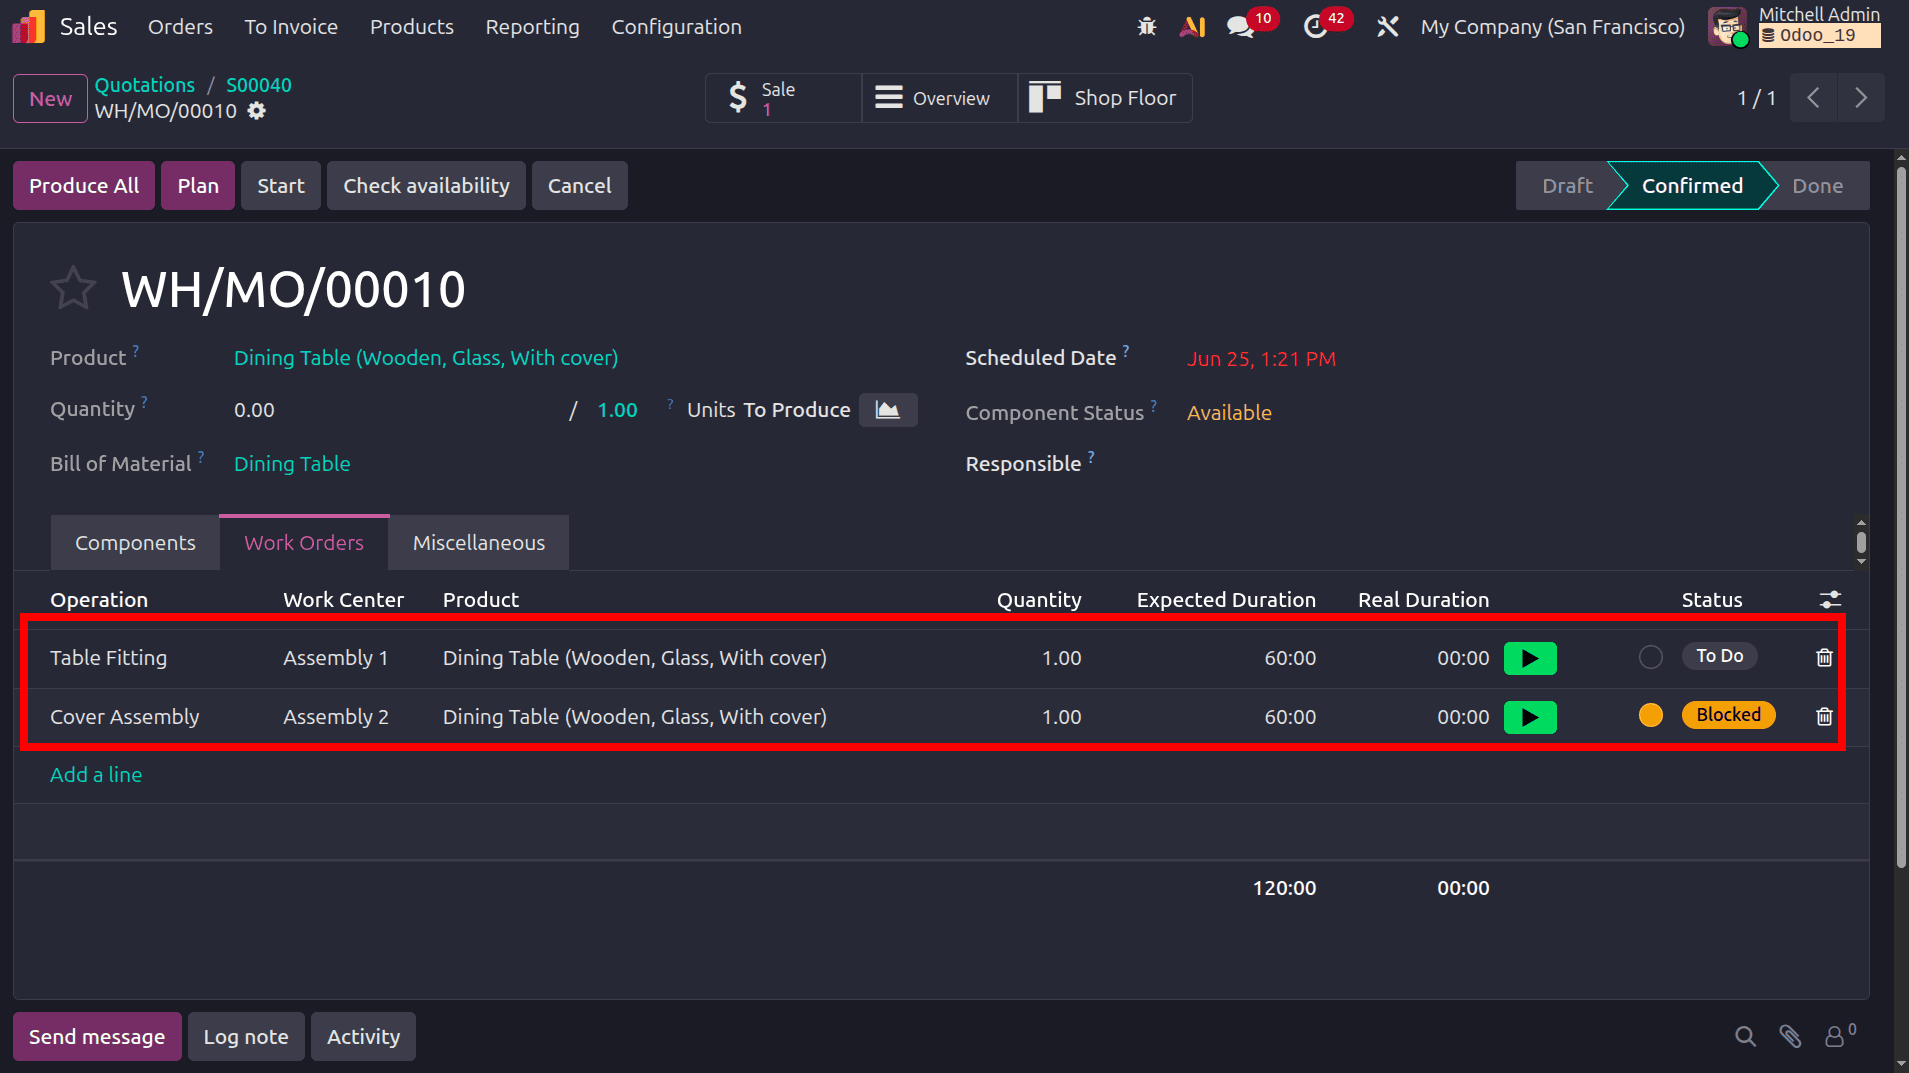Click the Check availability button

[426, 186]
